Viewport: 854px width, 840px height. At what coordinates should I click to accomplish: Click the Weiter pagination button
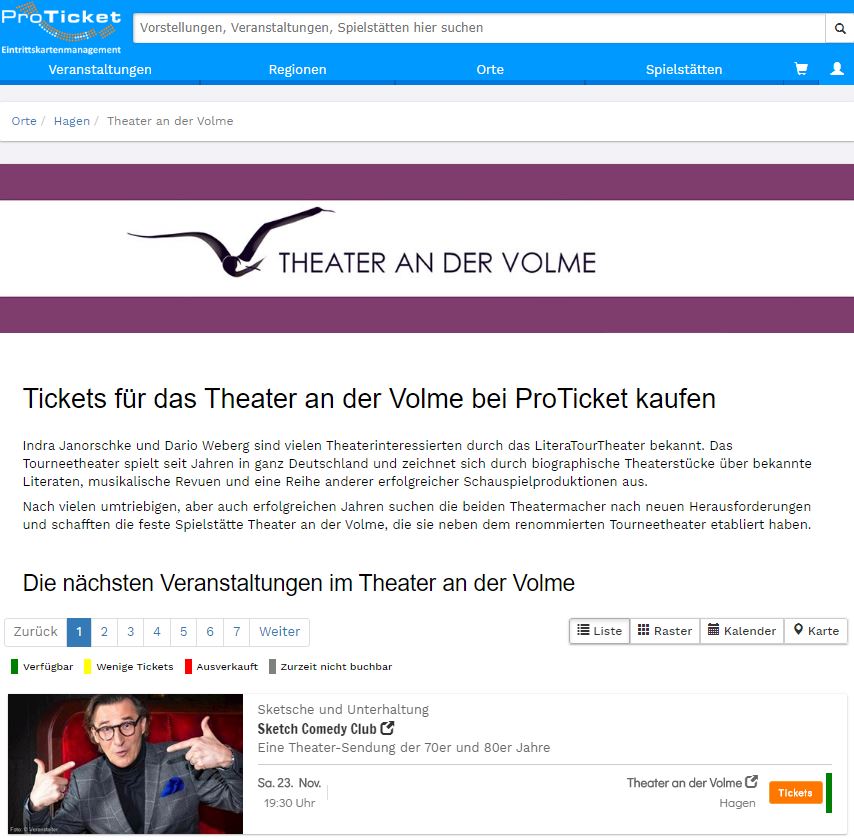pyautogui.click(x=279, y=632)
